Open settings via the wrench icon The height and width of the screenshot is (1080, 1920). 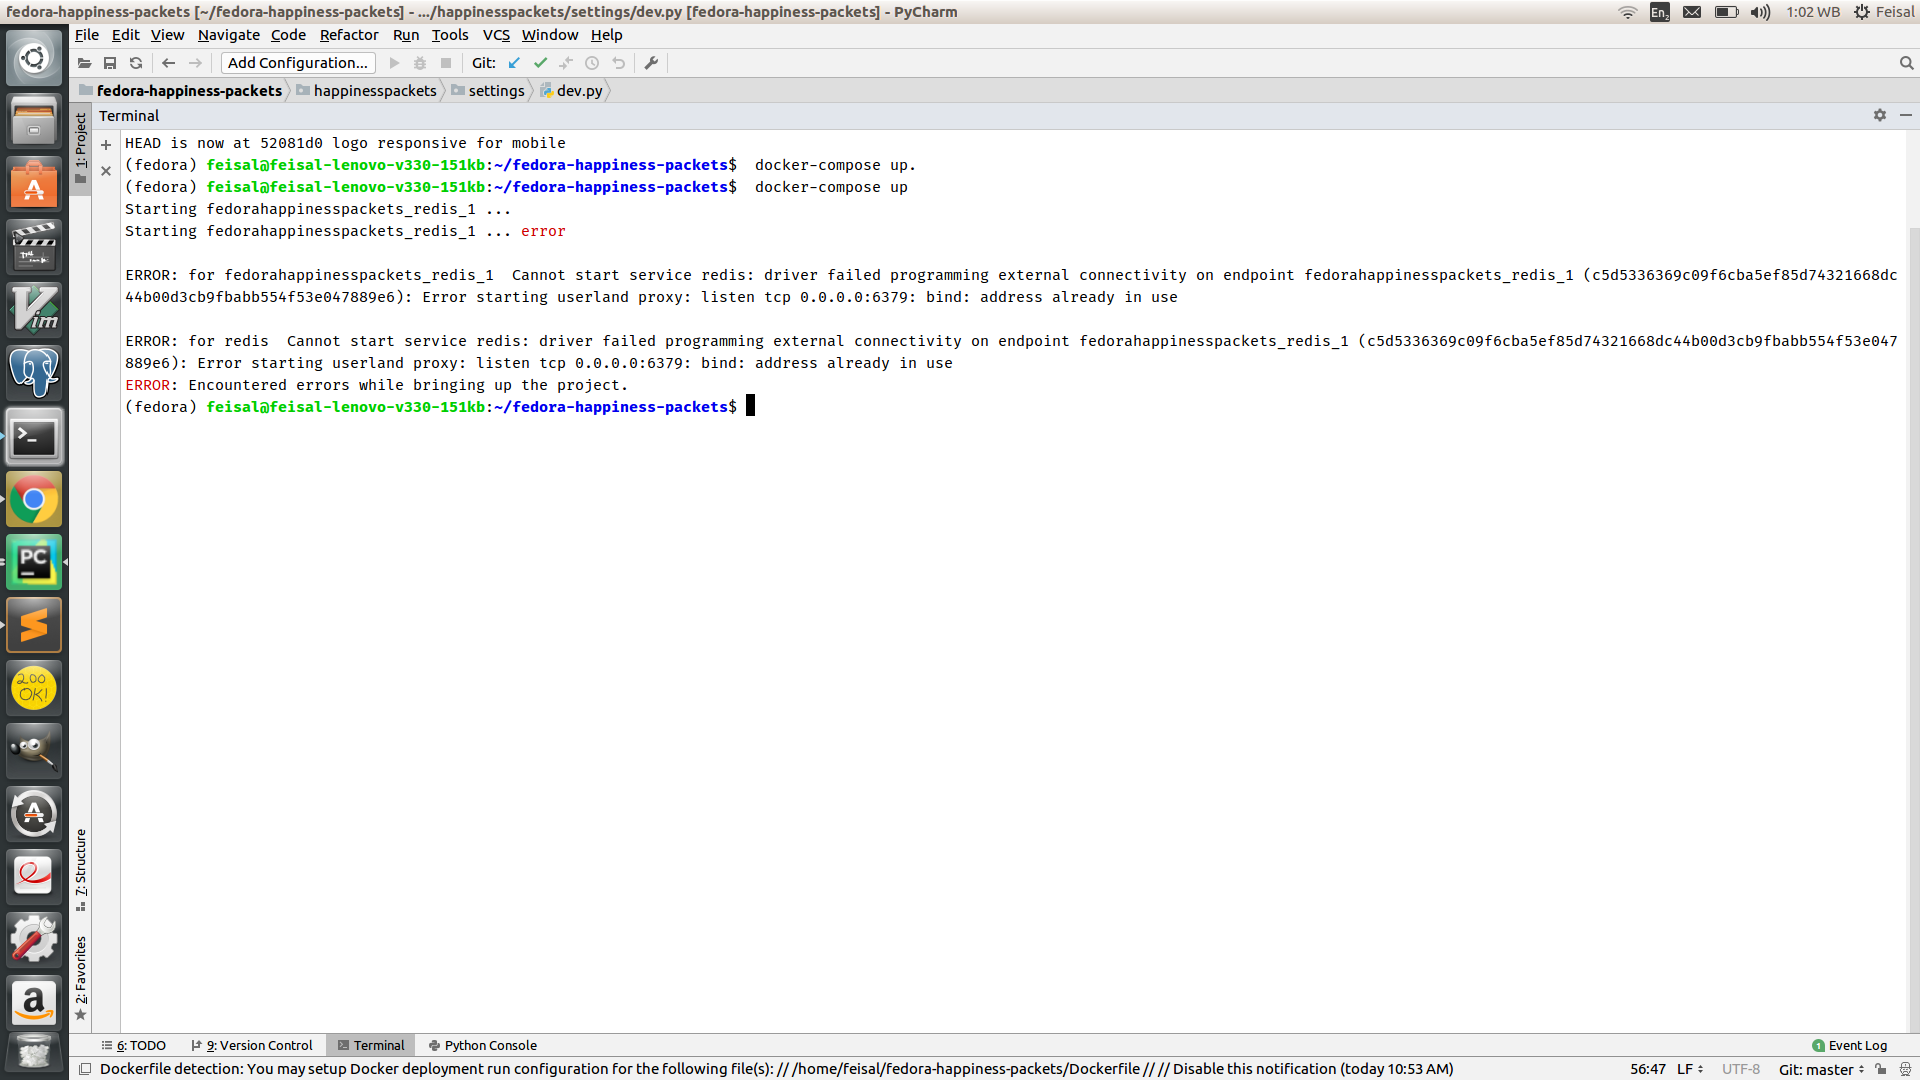pos(651,63)
